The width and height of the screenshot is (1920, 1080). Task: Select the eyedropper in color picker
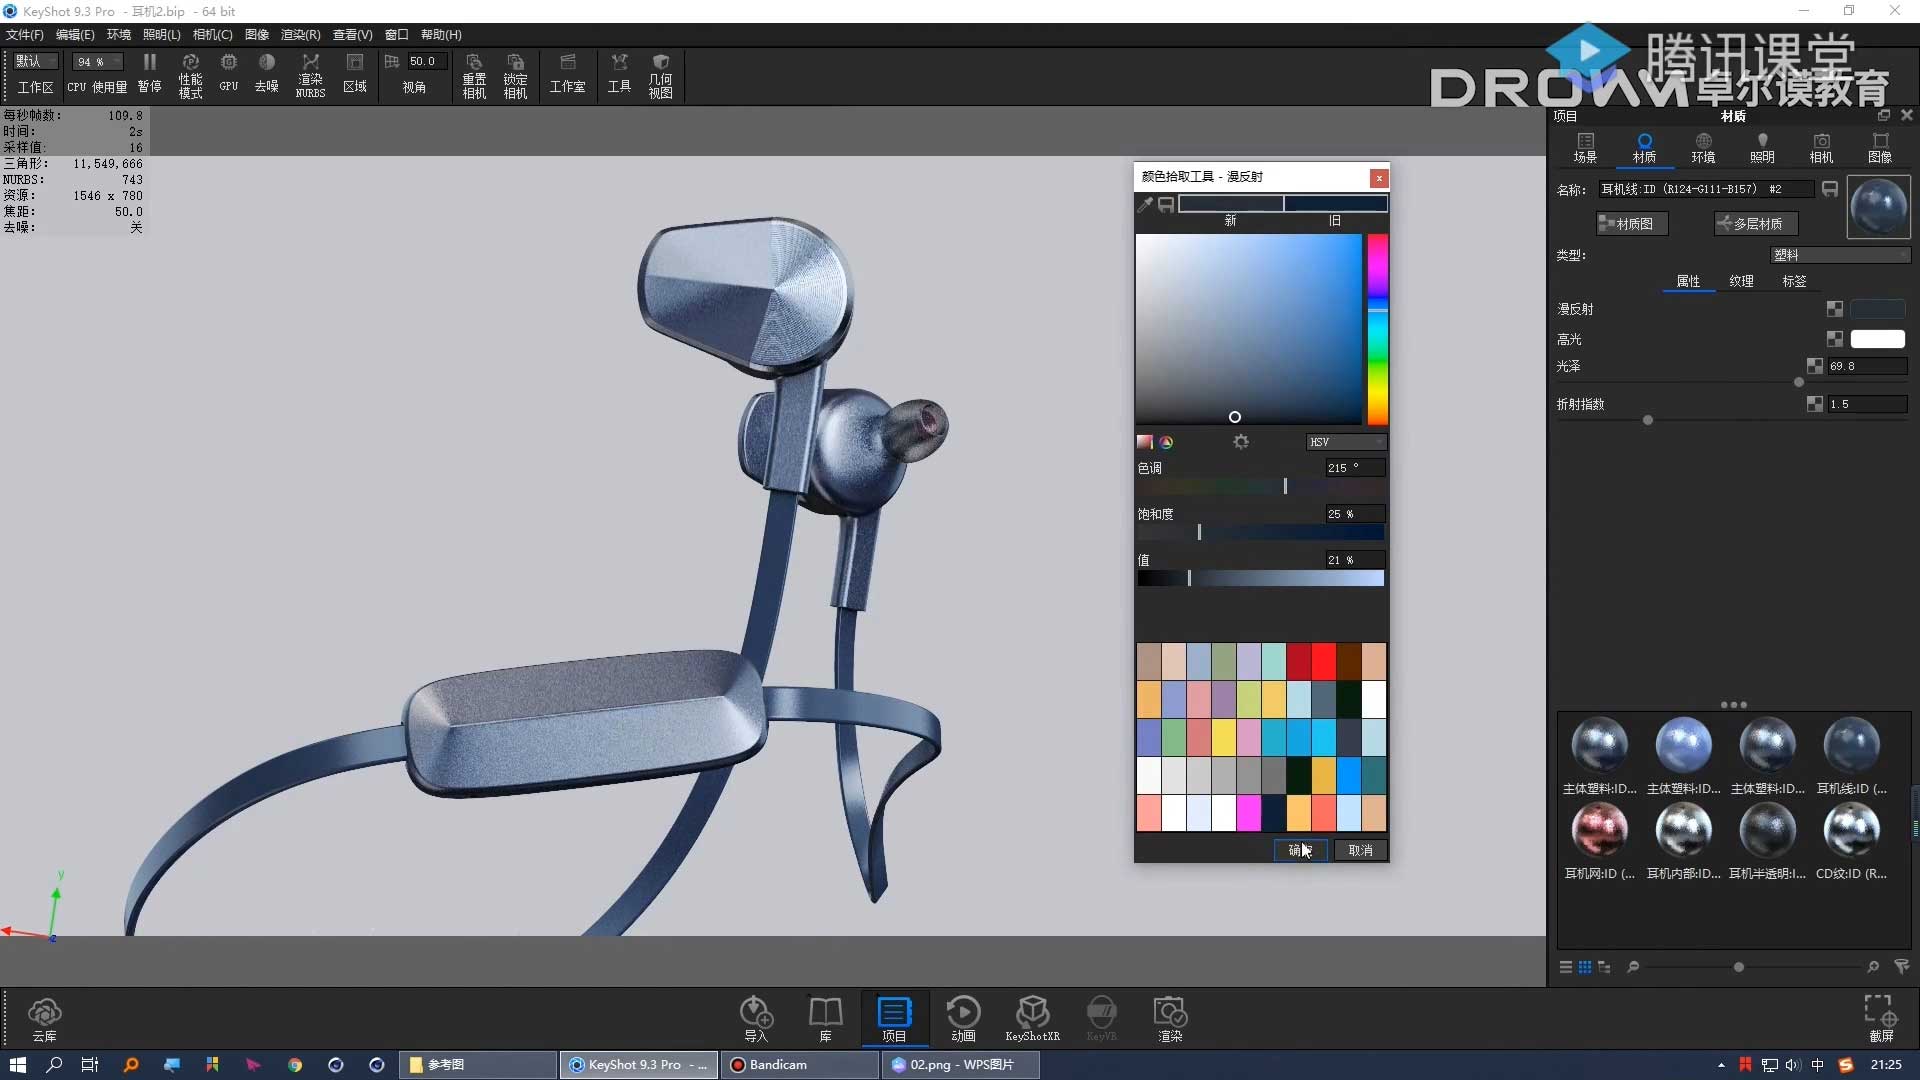coord(1145,204)
